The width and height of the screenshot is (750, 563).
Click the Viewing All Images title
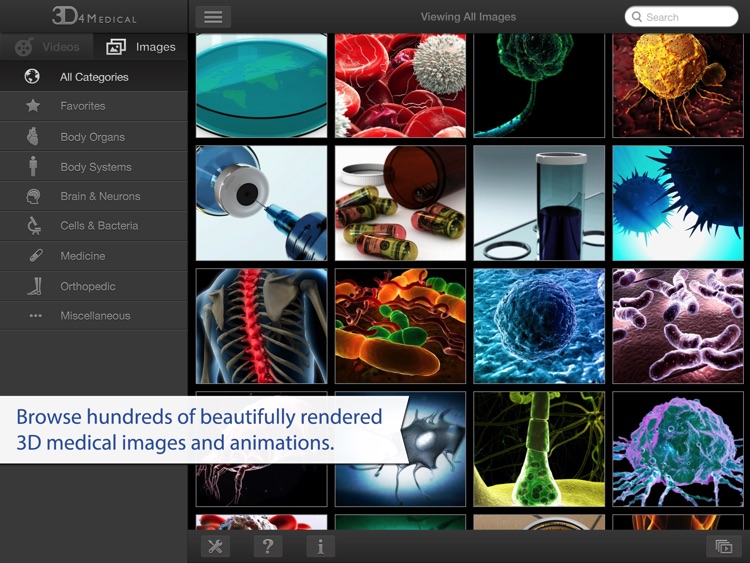pos(468,17)
